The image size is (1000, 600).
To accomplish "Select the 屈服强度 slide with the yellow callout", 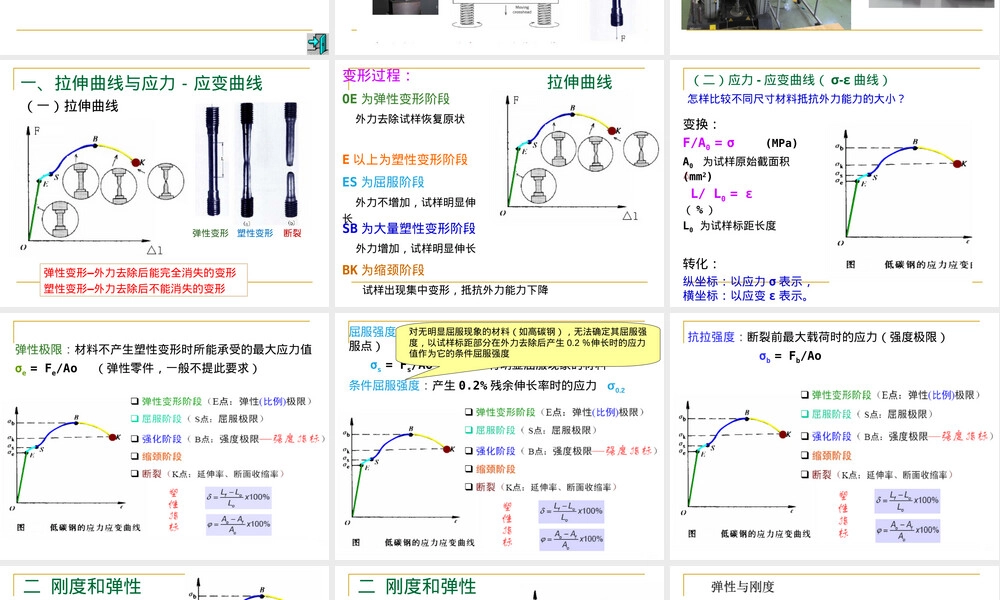I will click(x=499, y=436).
